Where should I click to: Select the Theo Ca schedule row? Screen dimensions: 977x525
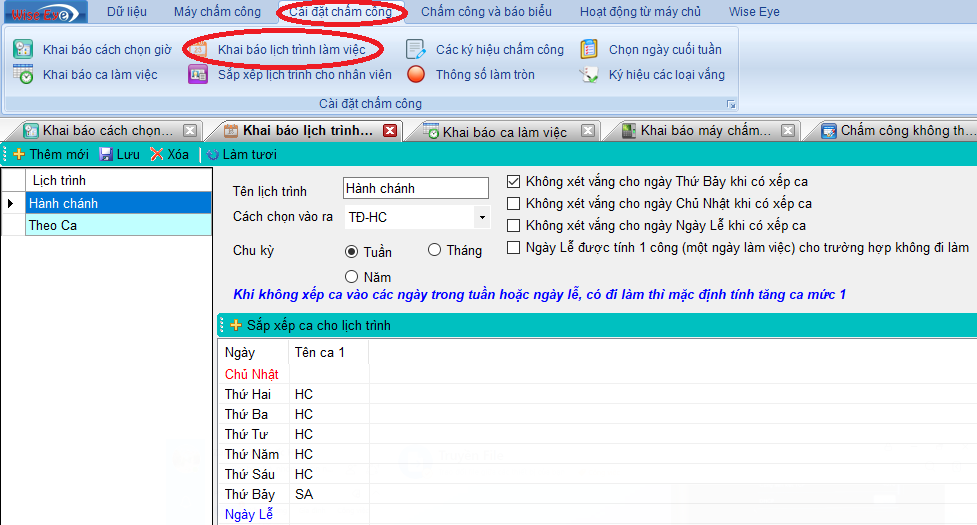pos(118,225)
